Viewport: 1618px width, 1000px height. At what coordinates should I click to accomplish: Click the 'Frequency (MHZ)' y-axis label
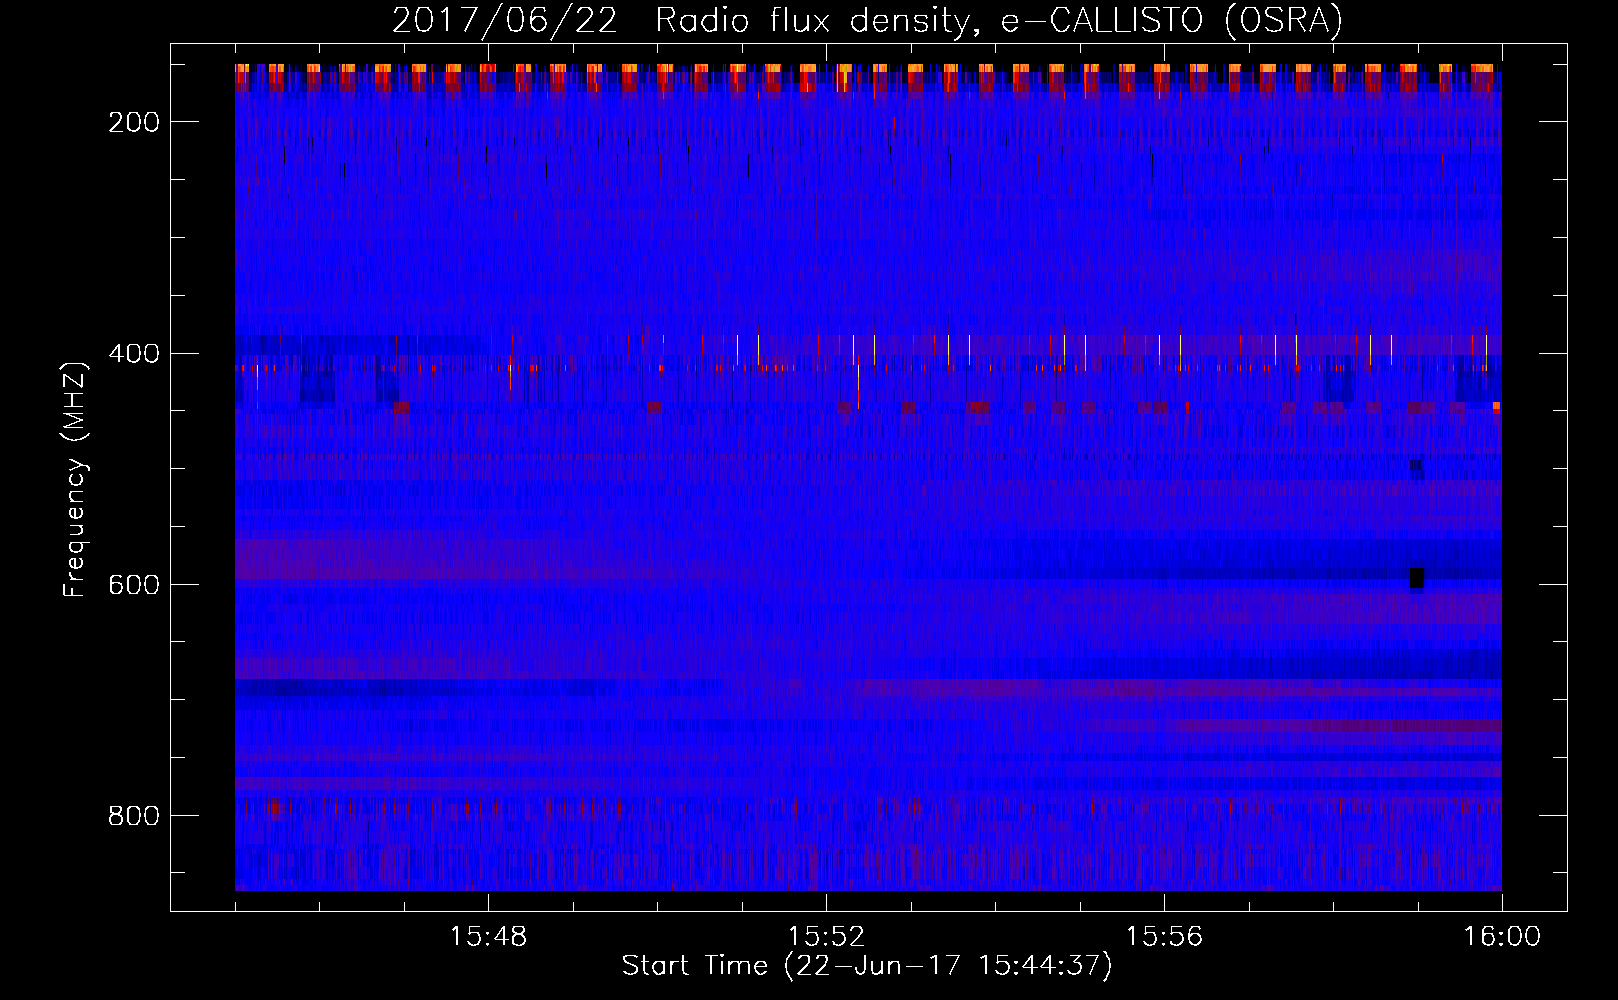(76, 479)
